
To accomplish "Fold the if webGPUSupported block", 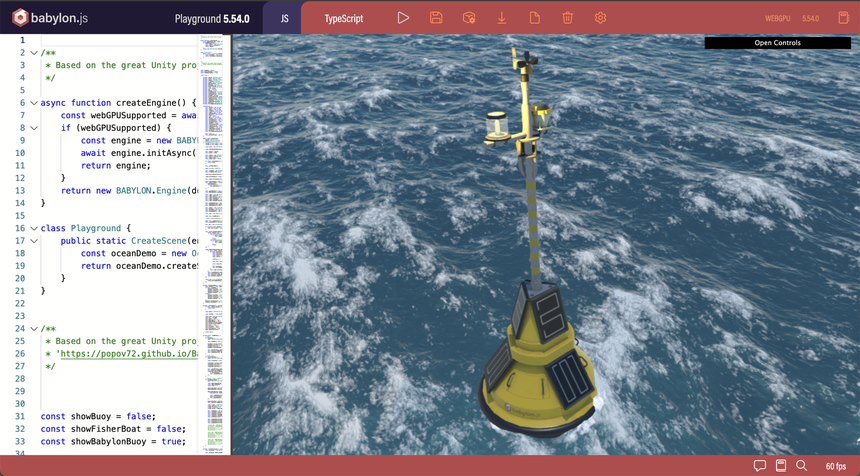I will (x=33, y=128).
